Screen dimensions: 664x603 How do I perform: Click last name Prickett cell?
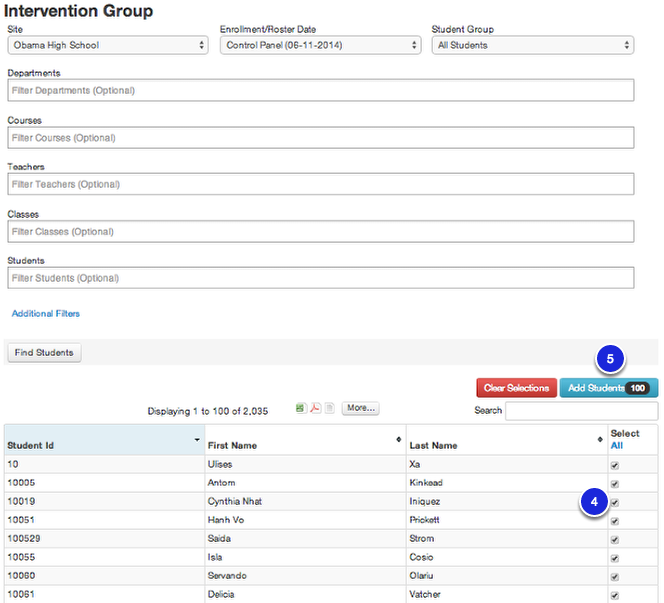(507, 520)
